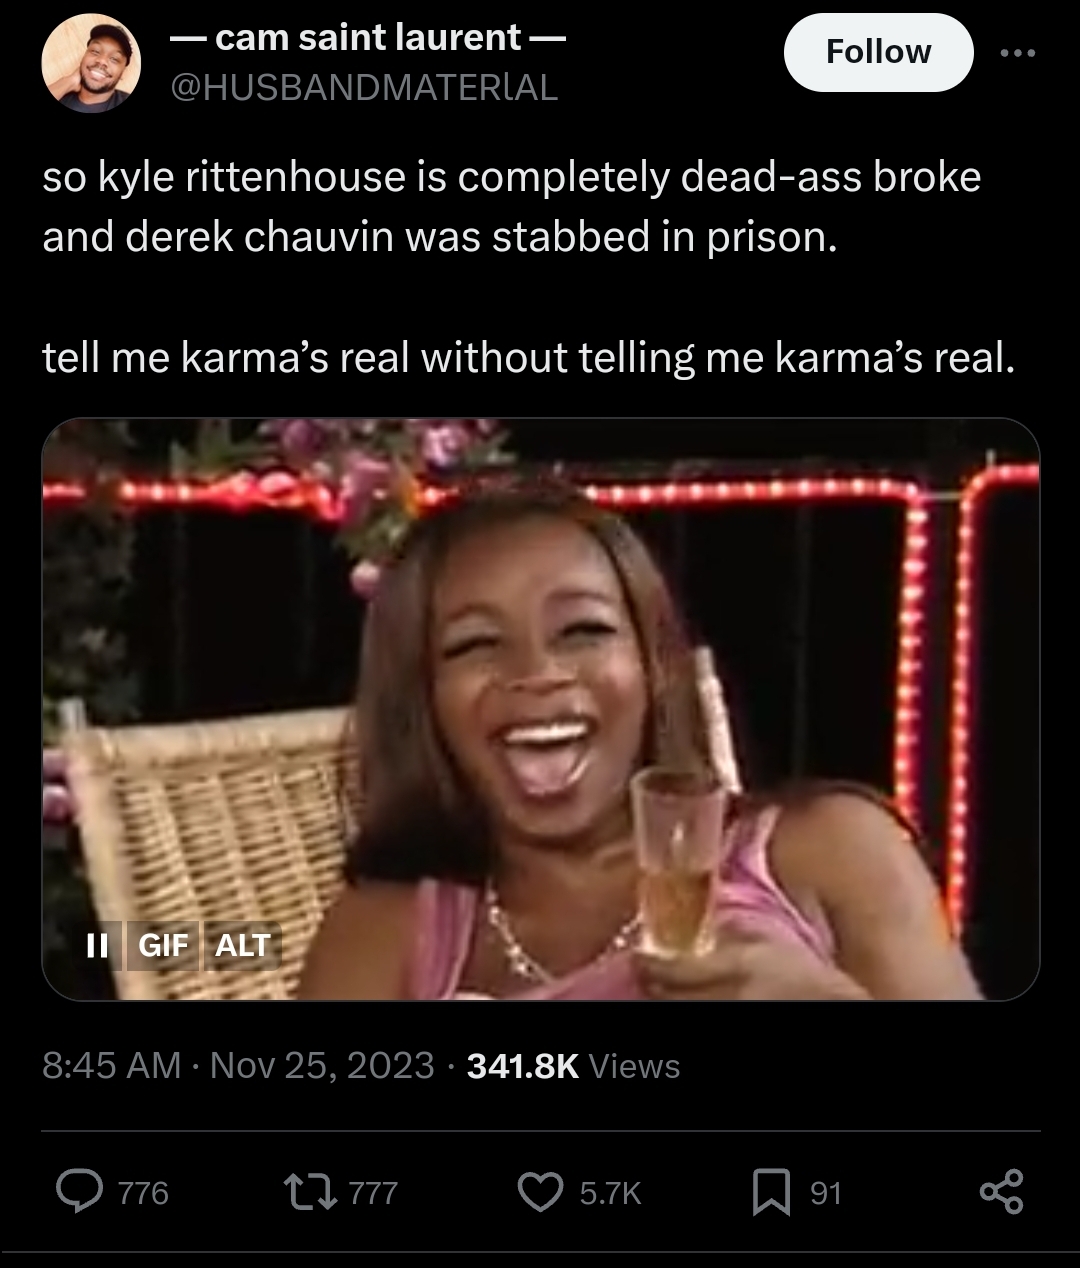Bookmark this tweet

pyautogui.click(x=771, y=1192)
